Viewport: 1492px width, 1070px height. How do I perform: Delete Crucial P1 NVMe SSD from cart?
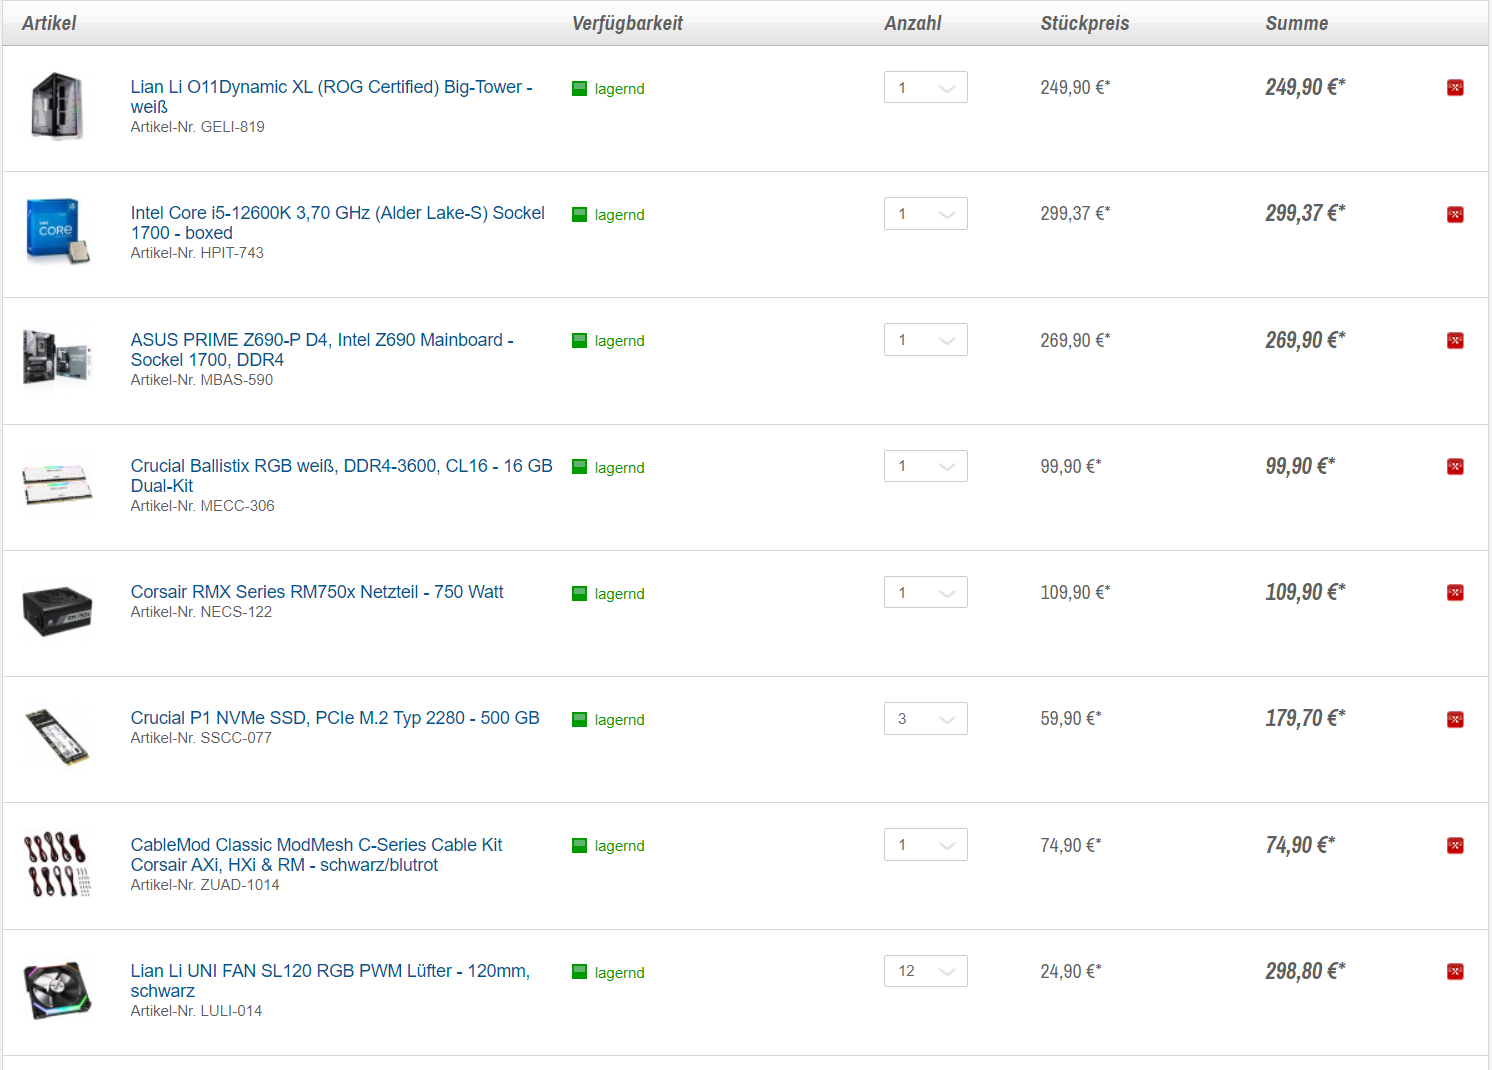click(x=1455, y=720)
